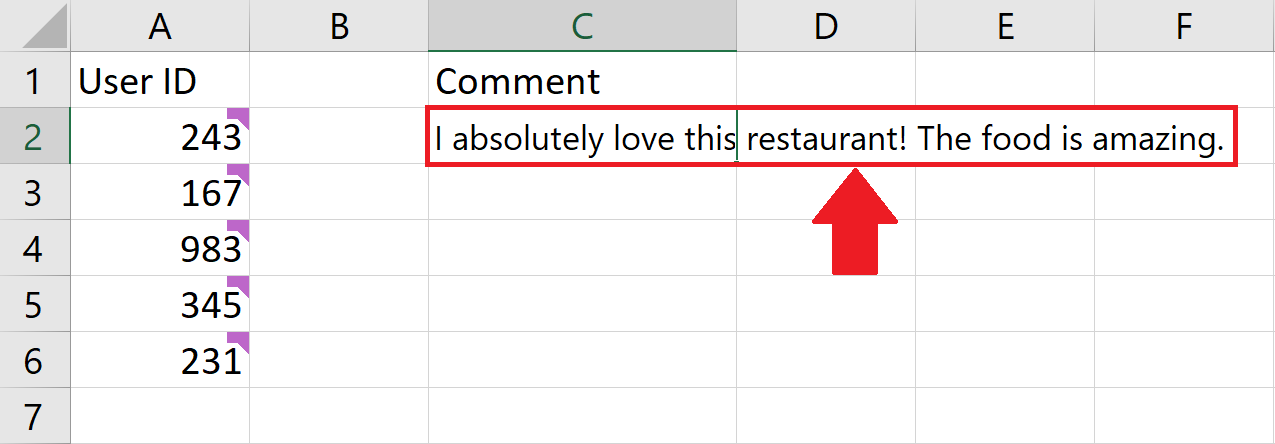Select empty cell B4
This screenshot has width=1275, height=444.
pos(339,248)
